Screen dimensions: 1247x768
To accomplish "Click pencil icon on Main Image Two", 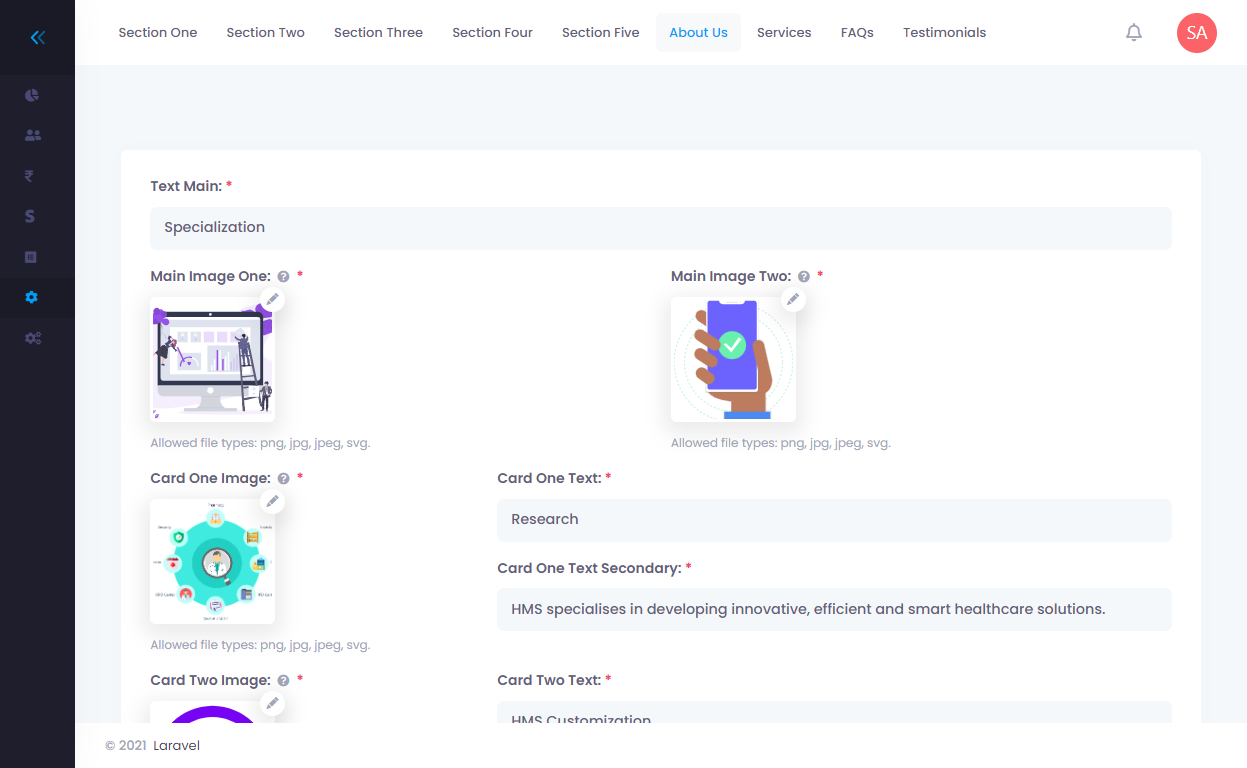I will [x=793, y=299].
